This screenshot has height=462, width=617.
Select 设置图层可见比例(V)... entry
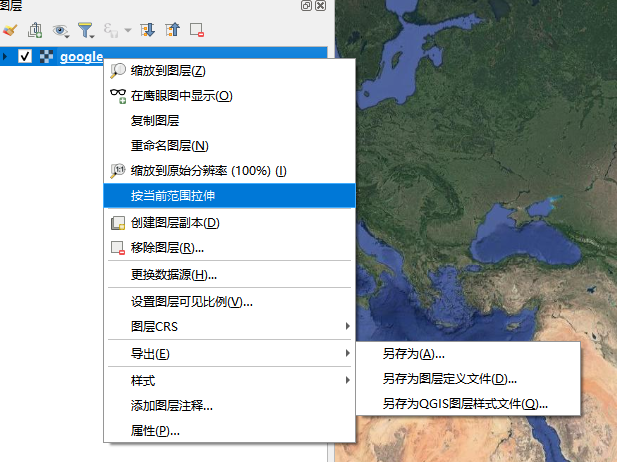click(229, 302)
